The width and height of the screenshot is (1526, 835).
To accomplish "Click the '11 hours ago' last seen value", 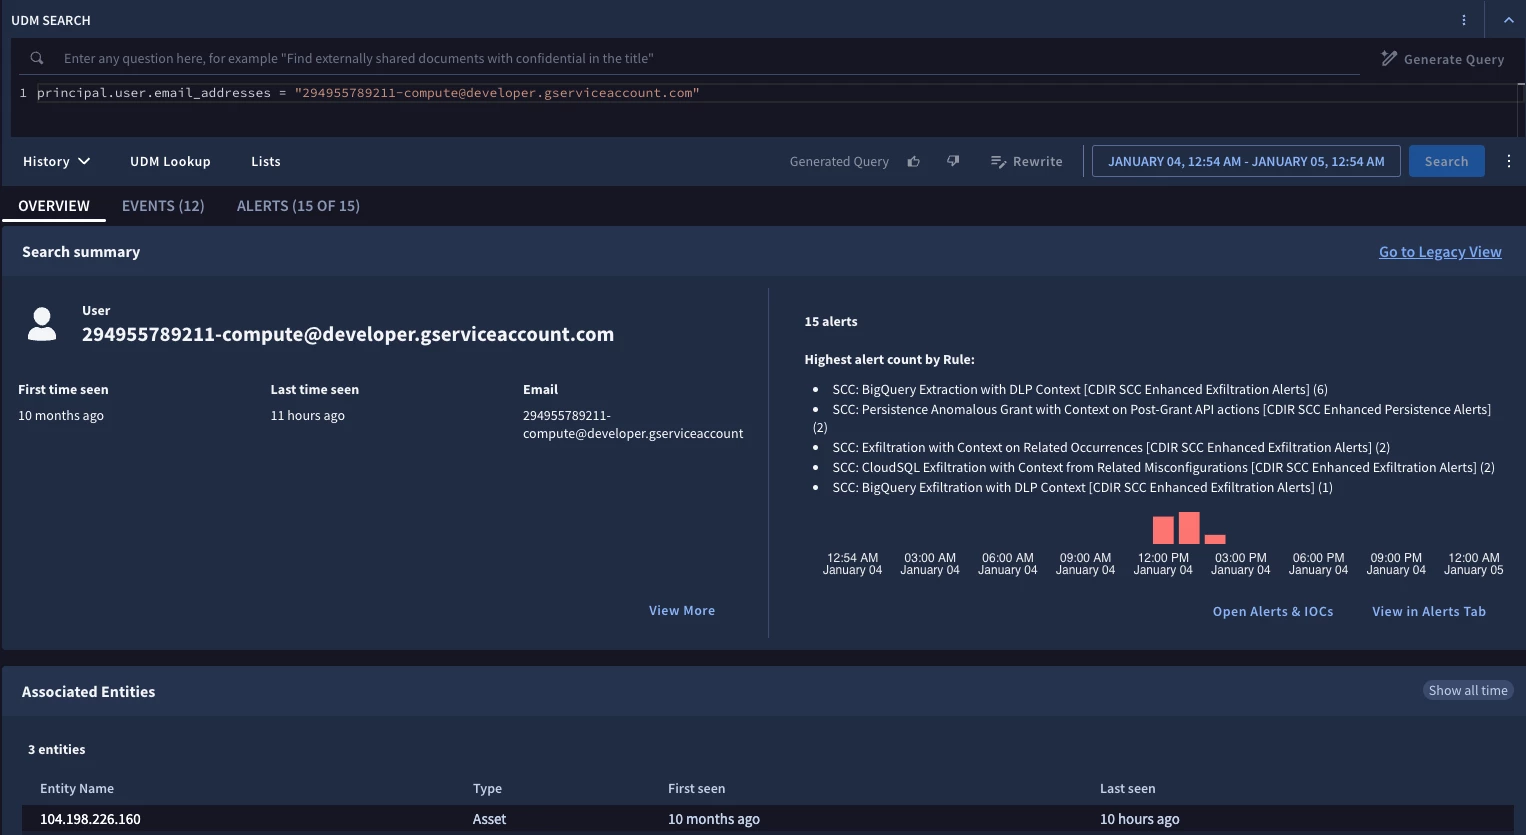I will (x=307, y=415).
